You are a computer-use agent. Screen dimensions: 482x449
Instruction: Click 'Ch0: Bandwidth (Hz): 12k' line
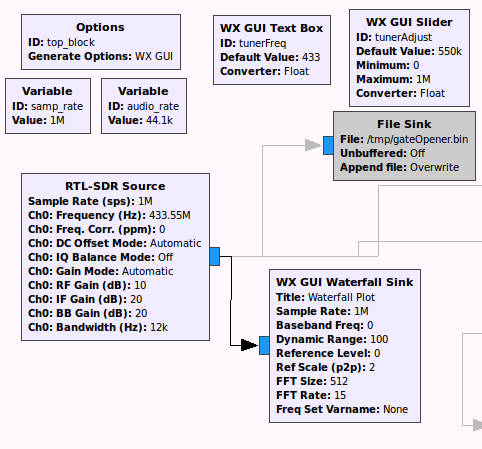point(98,327)
